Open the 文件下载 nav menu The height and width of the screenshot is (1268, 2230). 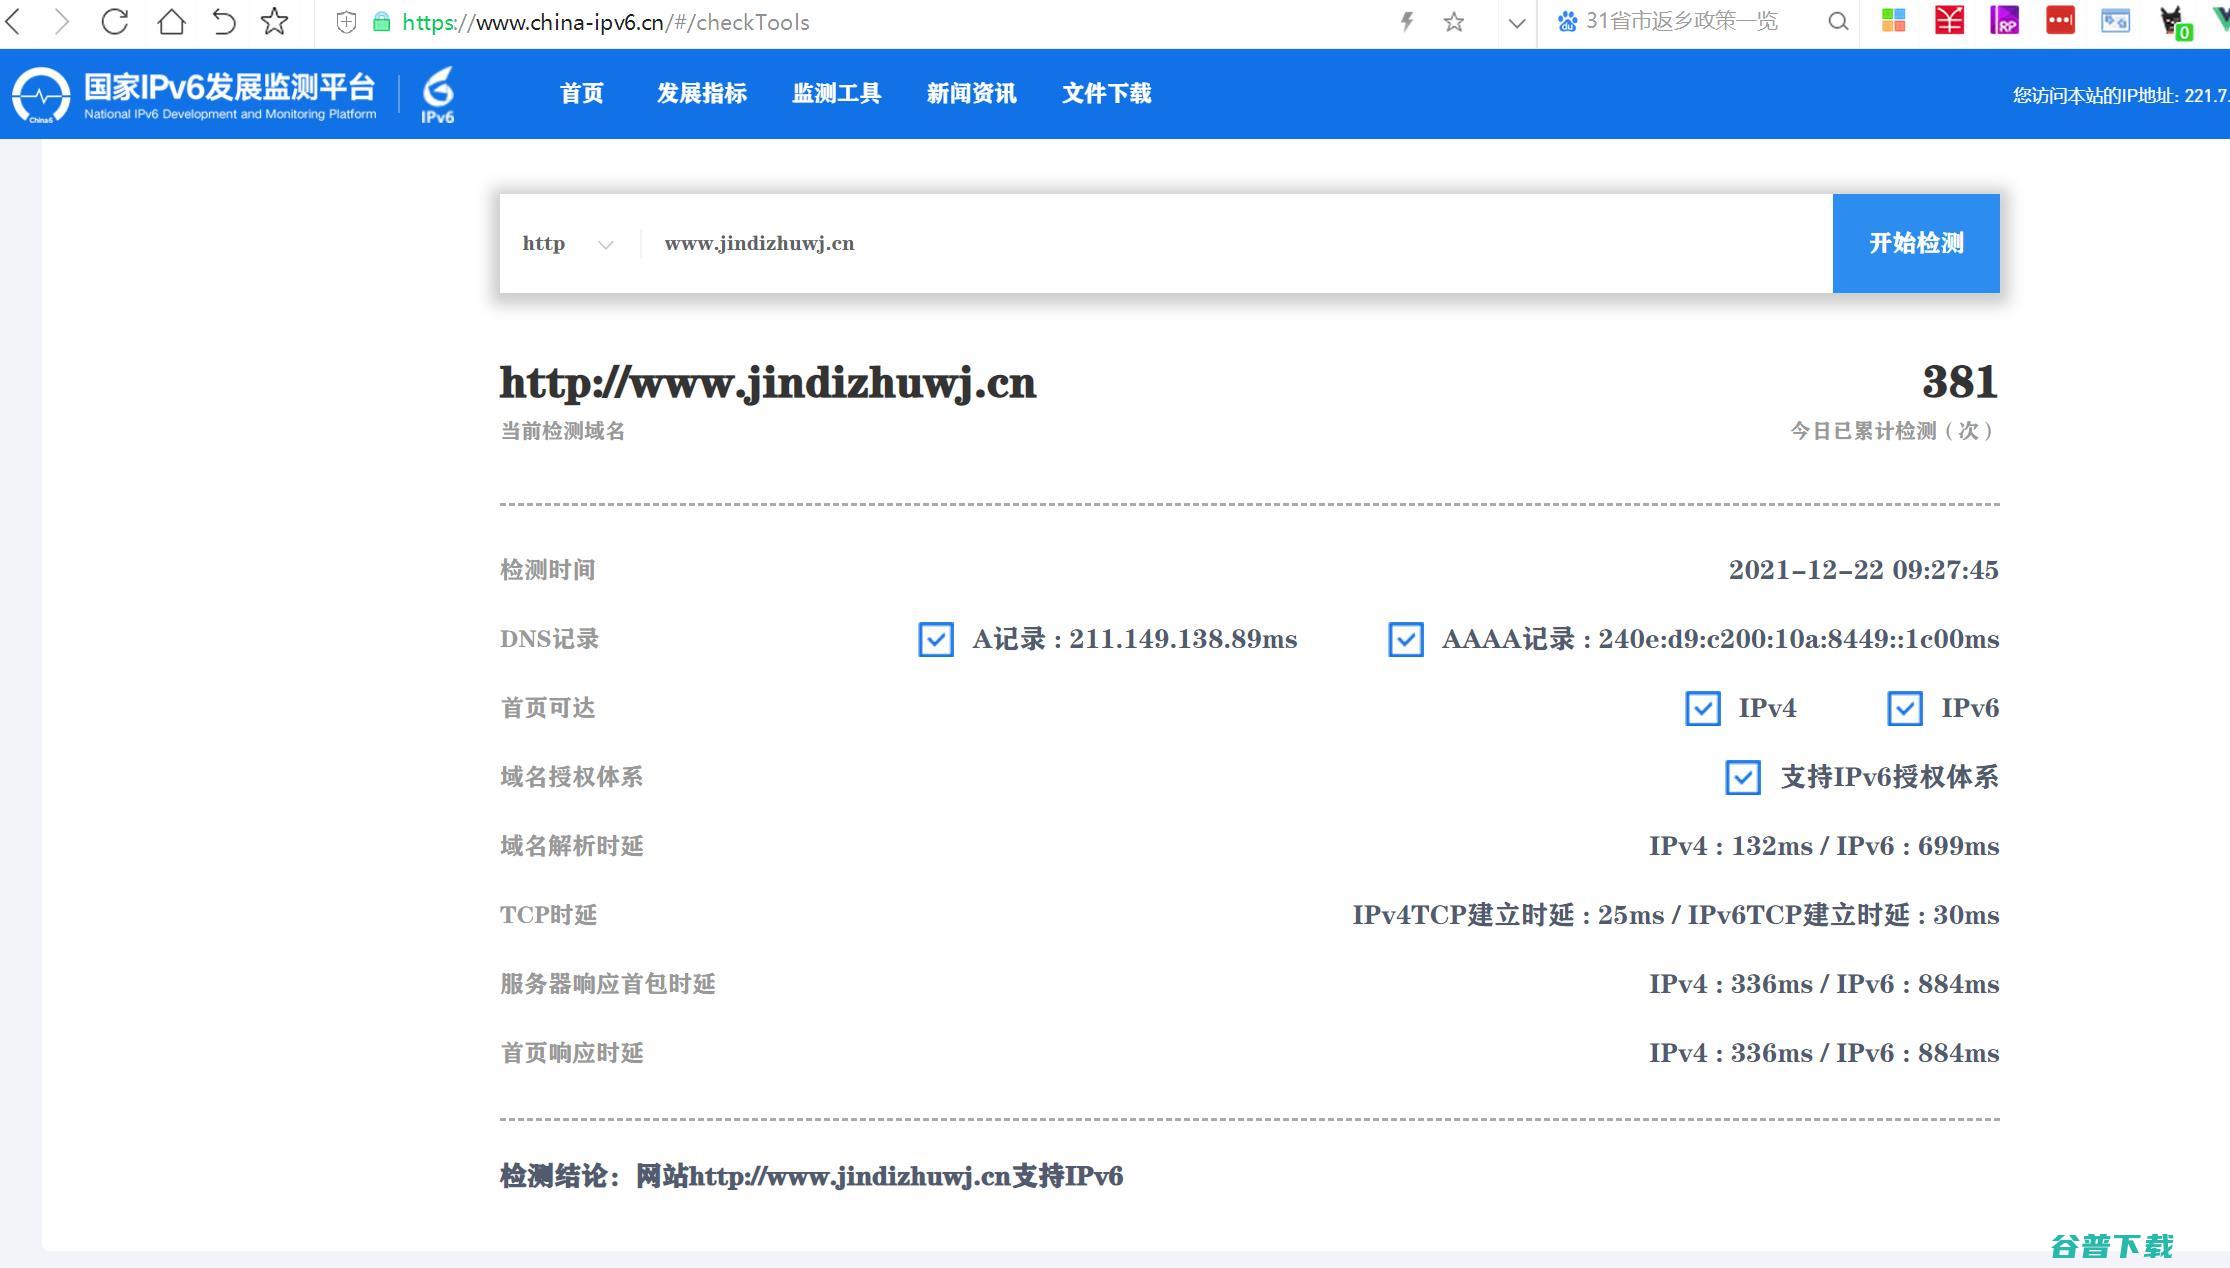(1106, 93)
